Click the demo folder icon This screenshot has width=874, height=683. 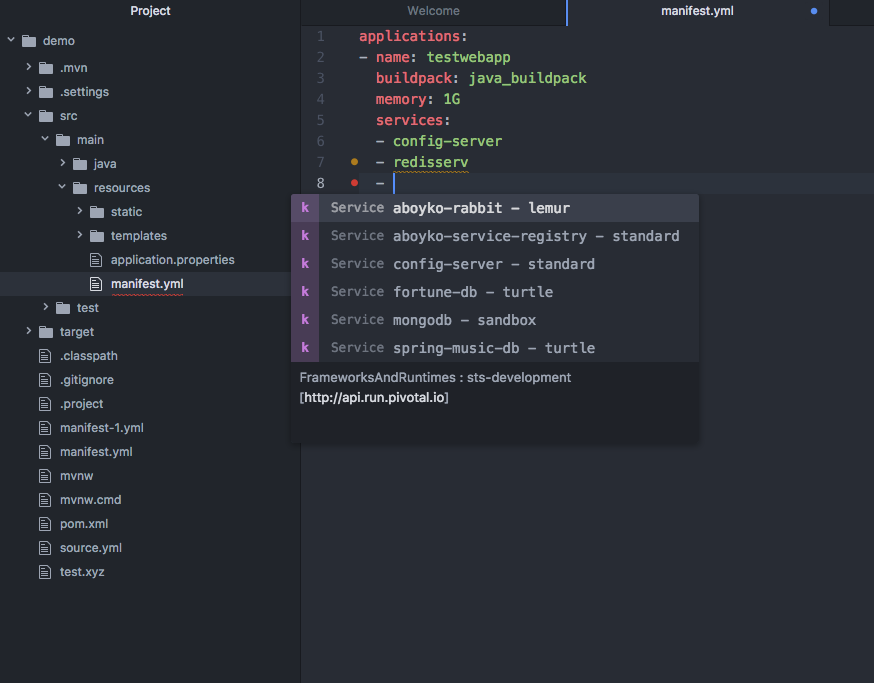coord(29,41)
